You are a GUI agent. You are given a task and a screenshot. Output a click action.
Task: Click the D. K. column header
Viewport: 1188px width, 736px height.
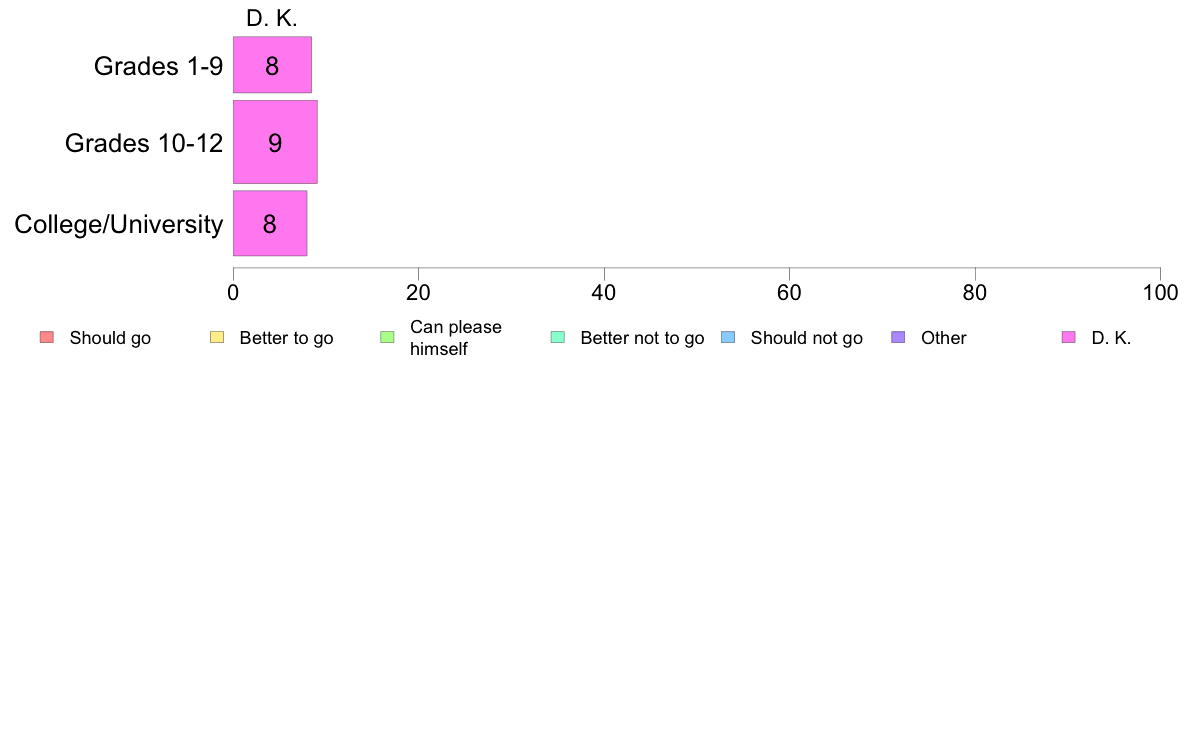272,18
